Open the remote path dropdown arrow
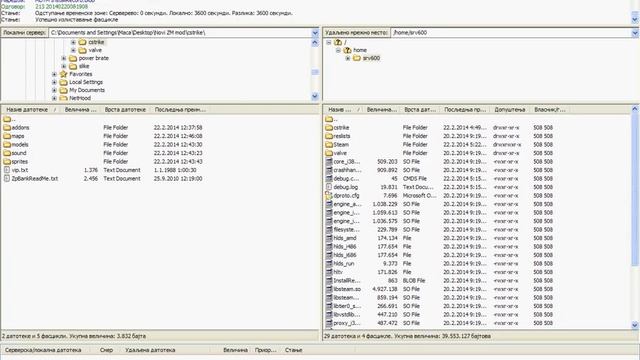The image size is (640, 360). click(x=635, y=33)
